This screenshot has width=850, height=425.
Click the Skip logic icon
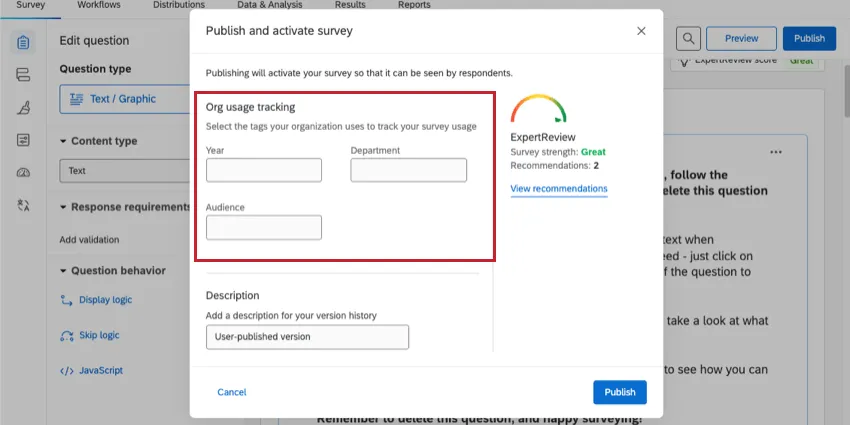point(66,336)
